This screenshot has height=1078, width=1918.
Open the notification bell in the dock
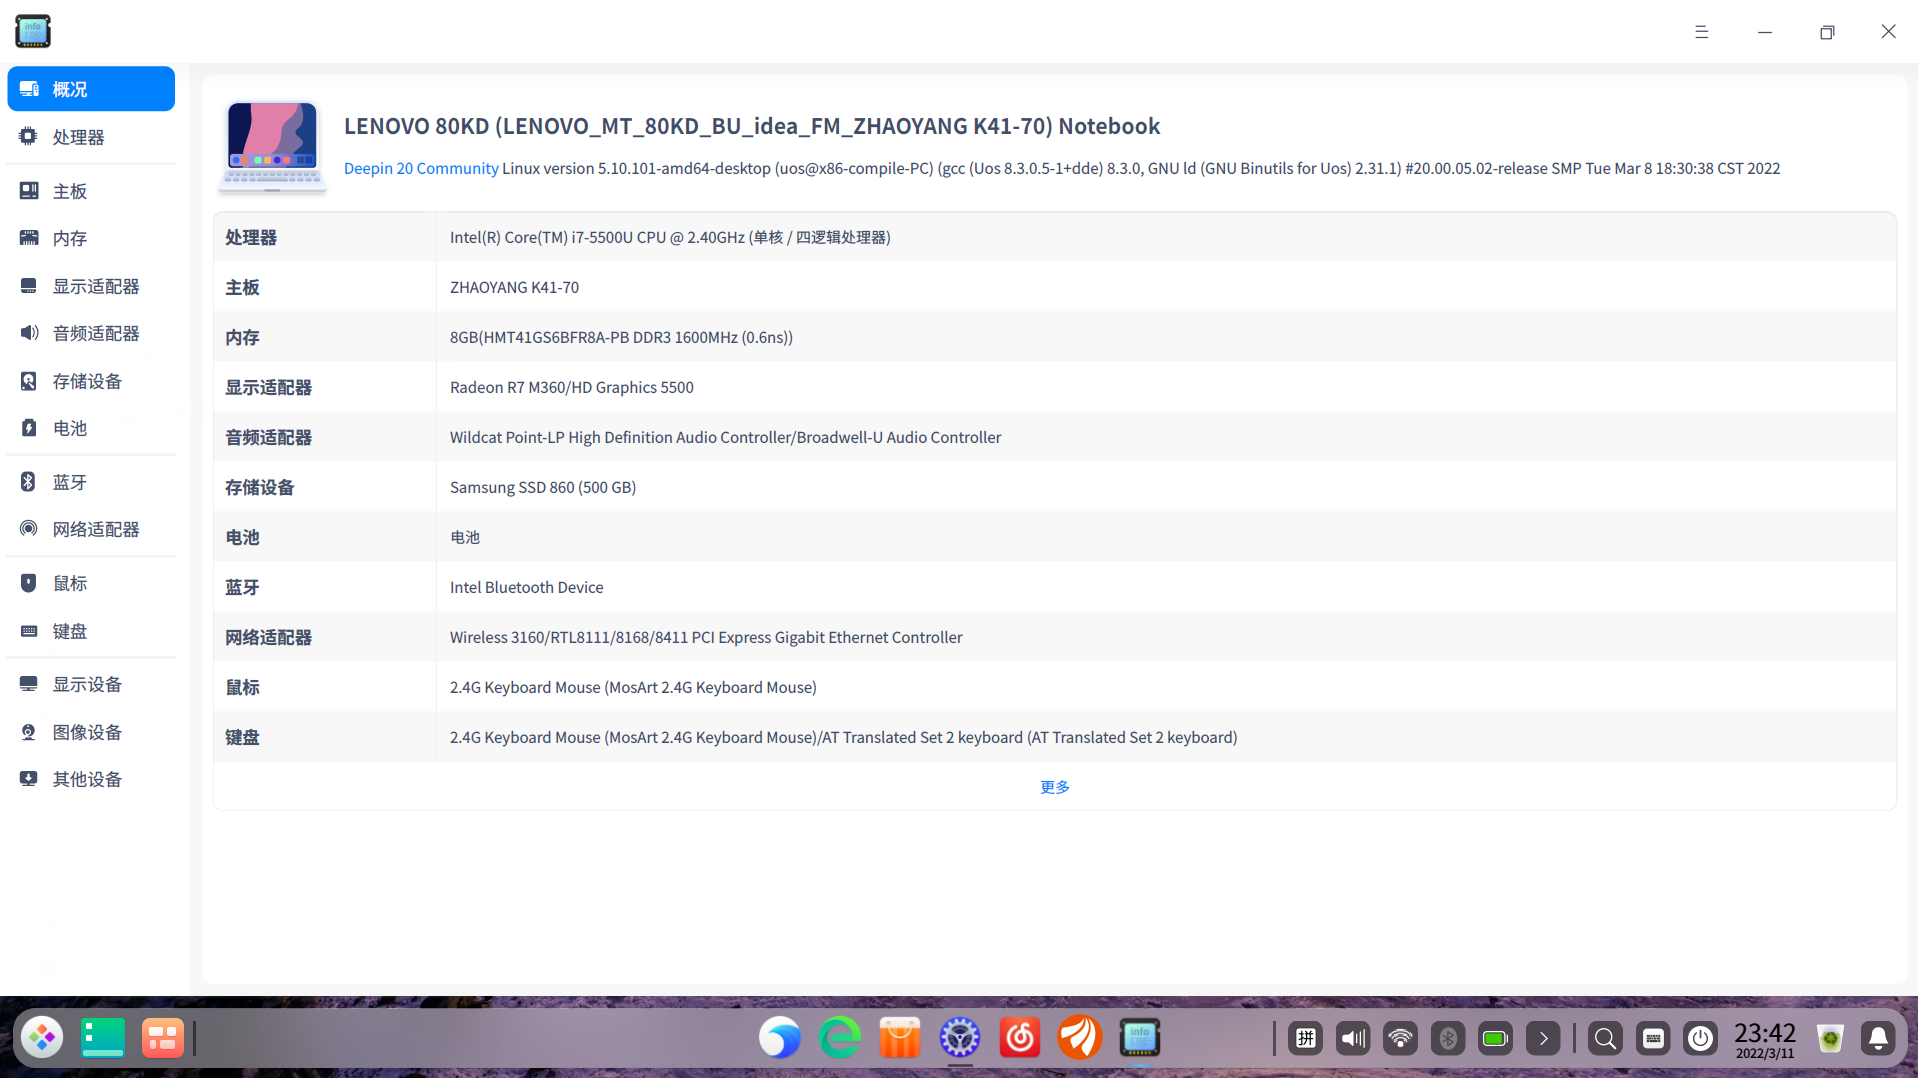point(1878,1039)
